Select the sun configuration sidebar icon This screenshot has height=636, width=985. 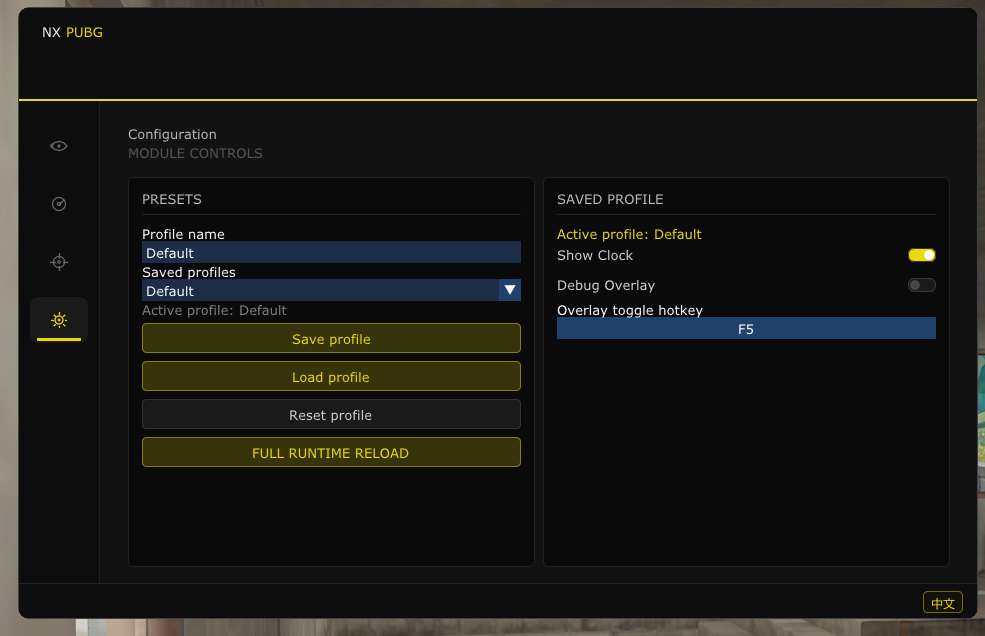tap(58, 320)
